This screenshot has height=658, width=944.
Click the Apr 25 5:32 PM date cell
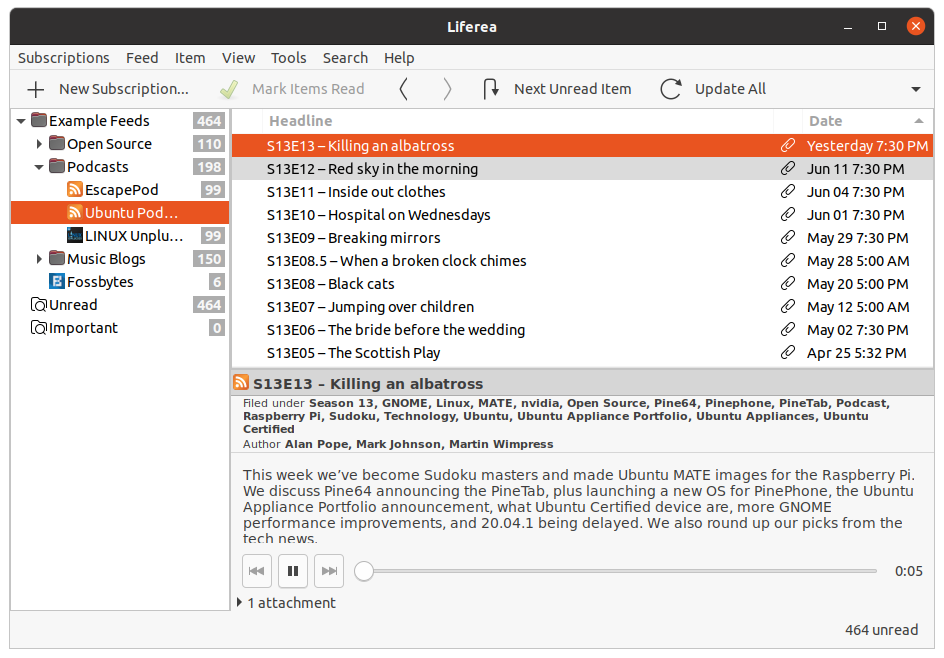point(857,353)
